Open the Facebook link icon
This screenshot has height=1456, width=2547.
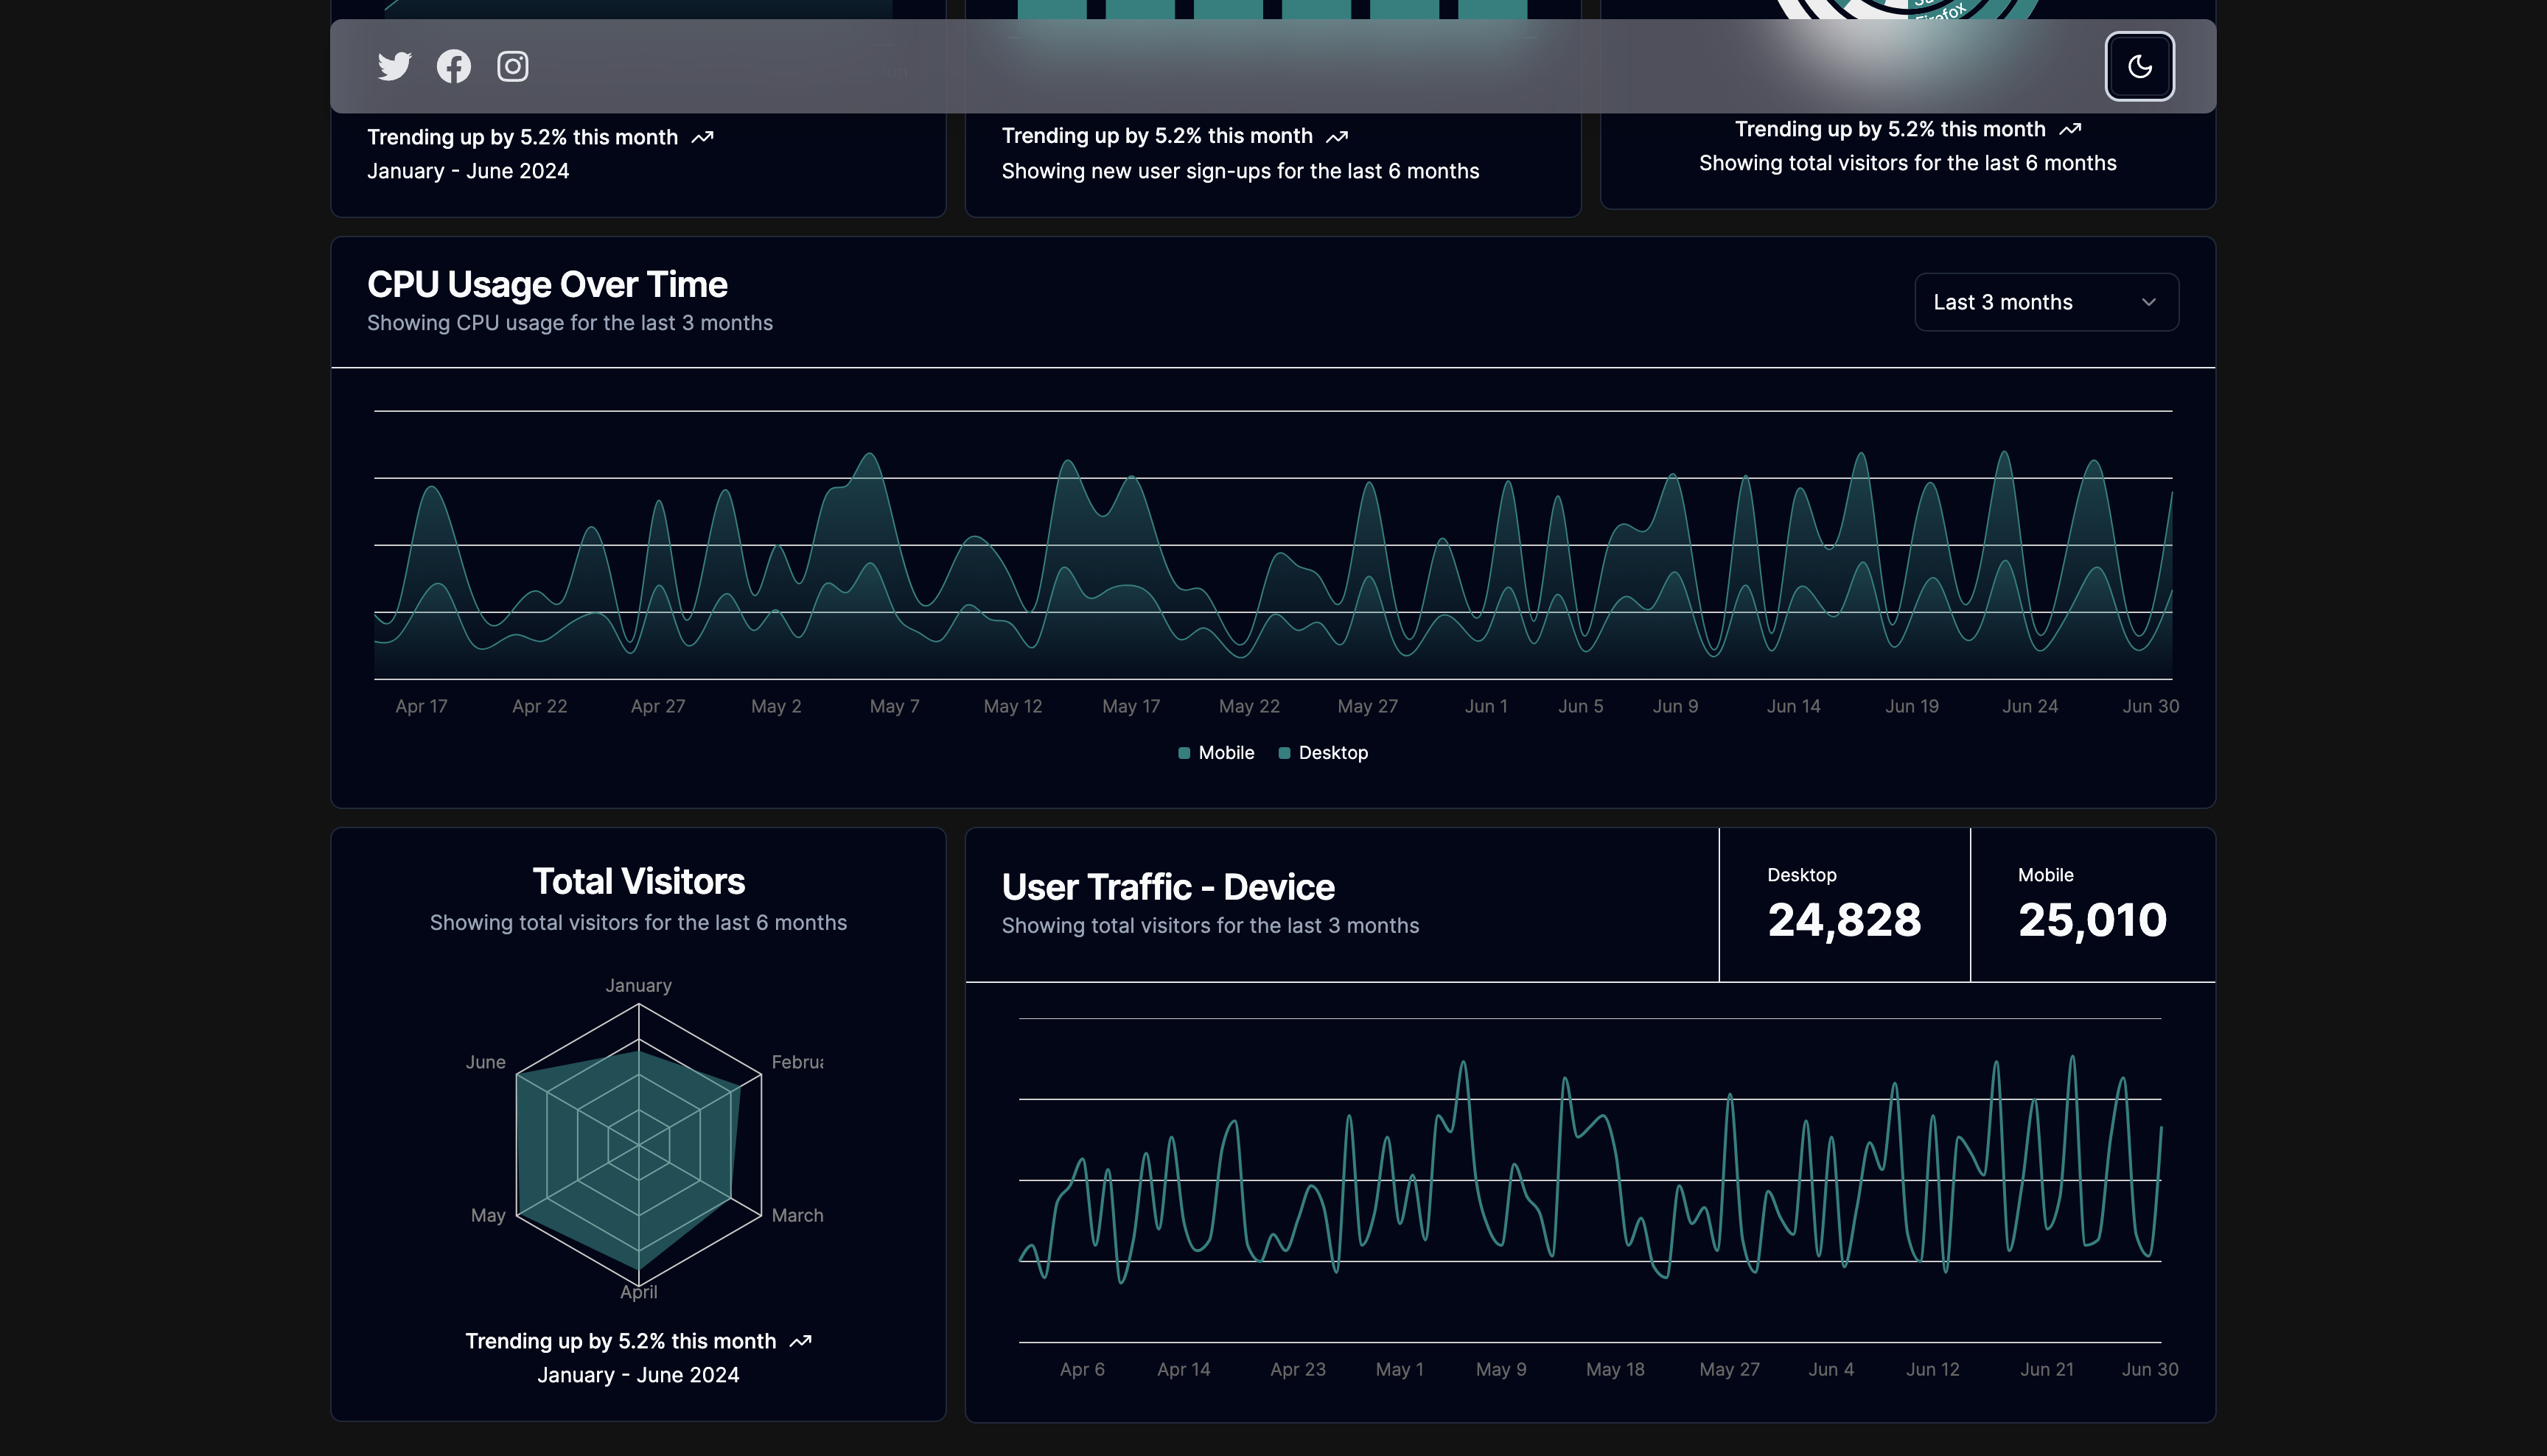[453, 66]
